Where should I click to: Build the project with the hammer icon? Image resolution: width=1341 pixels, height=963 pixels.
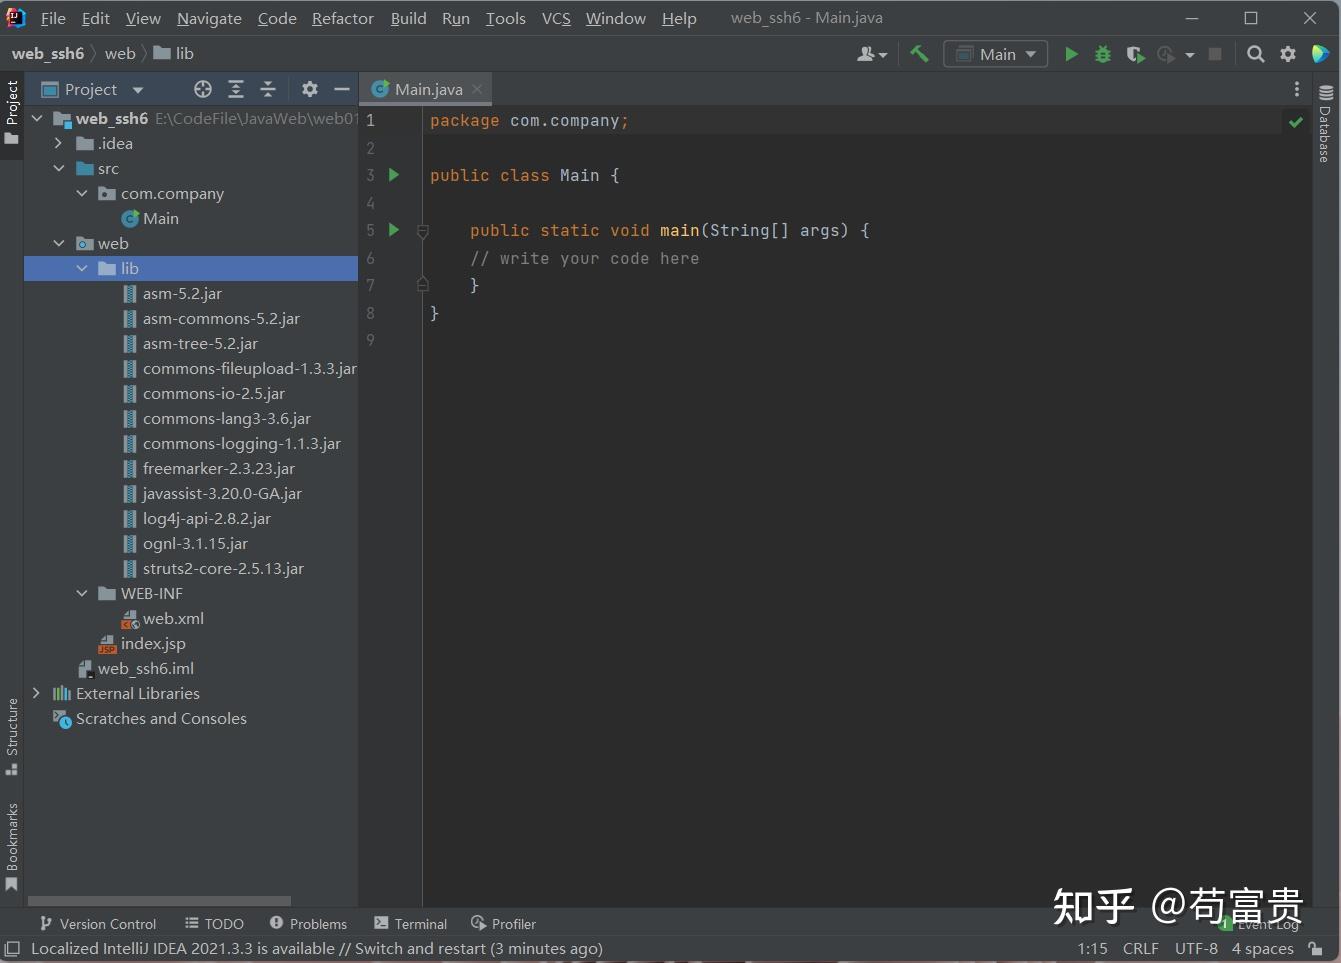point(919,54)
